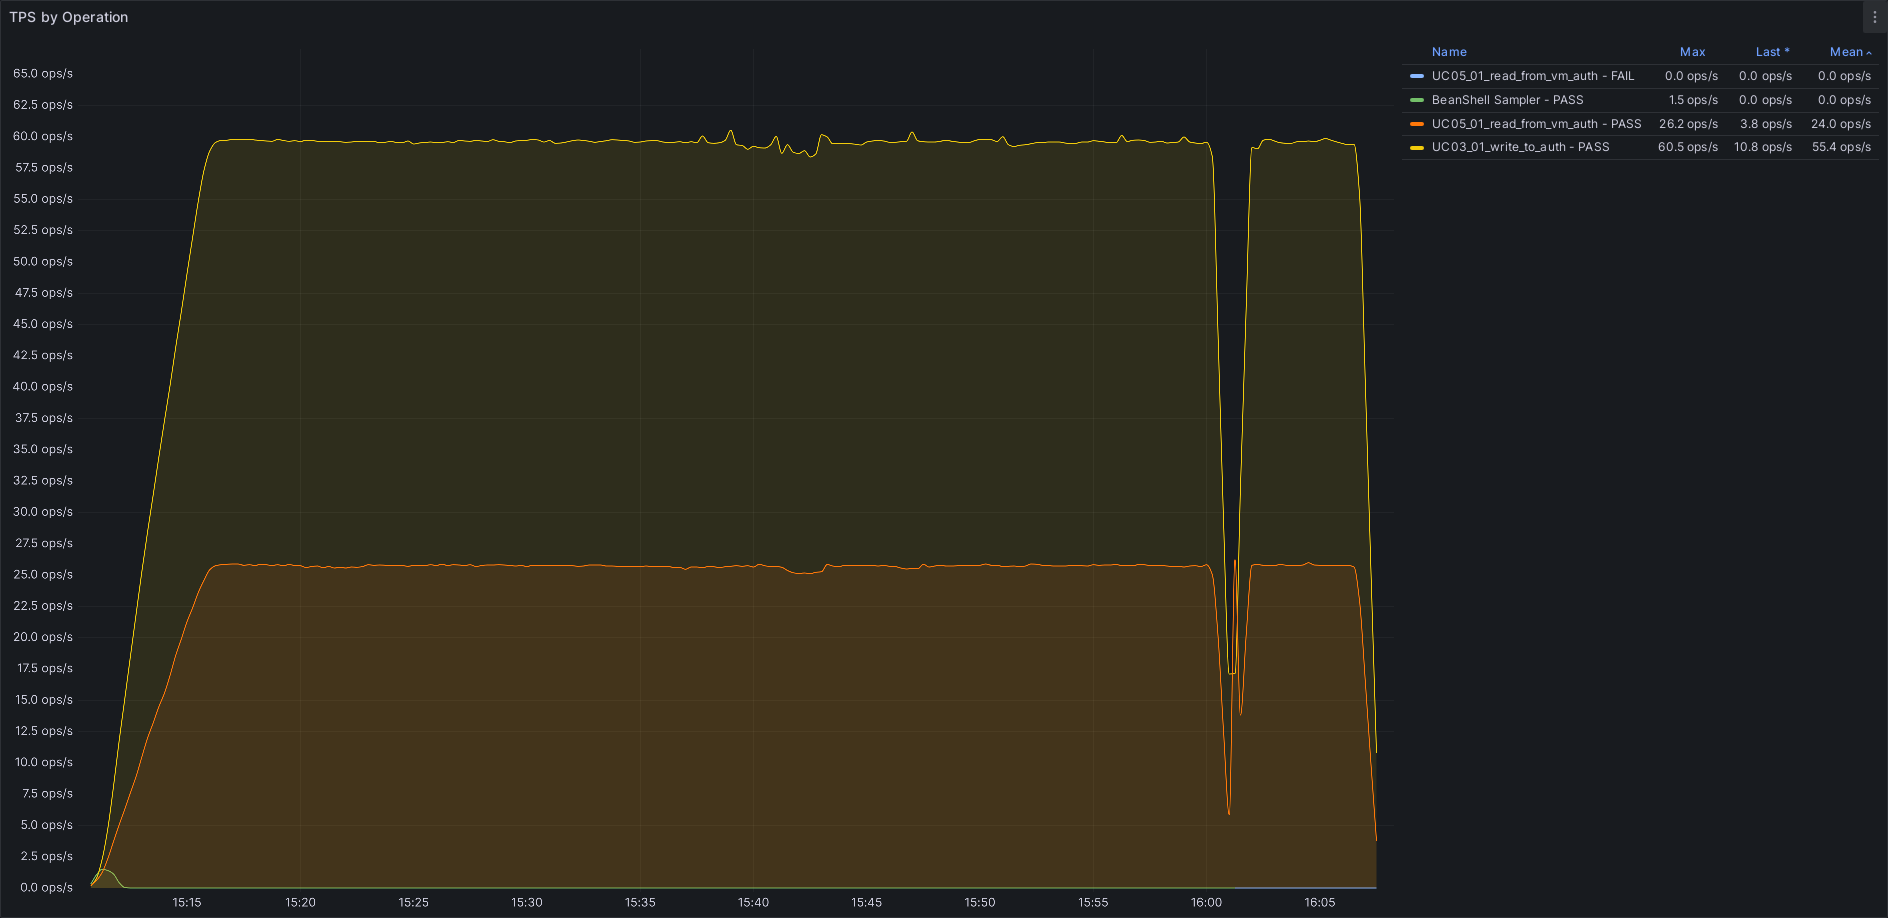
Task: Open the TPS by Operation panel title
Action: 69,17
